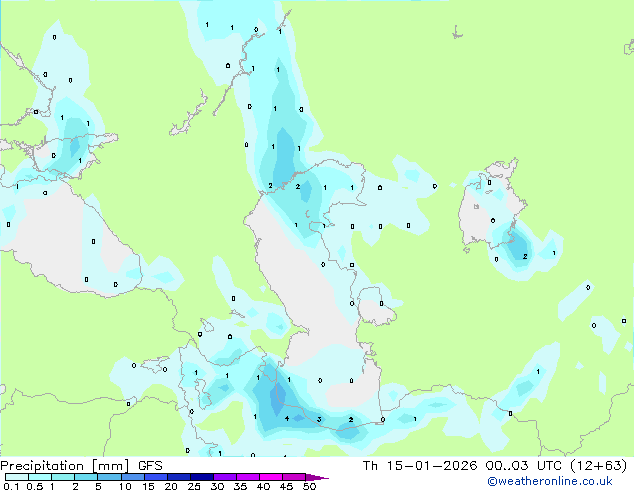Click the '50' legend label
Image resolution: width=634 pixels, height=490 pixels.
309,486
